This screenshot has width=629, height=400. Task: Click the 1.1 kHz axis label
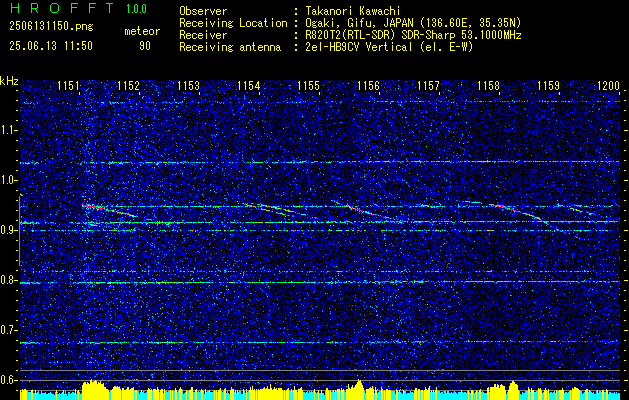(x=9, y=130)
